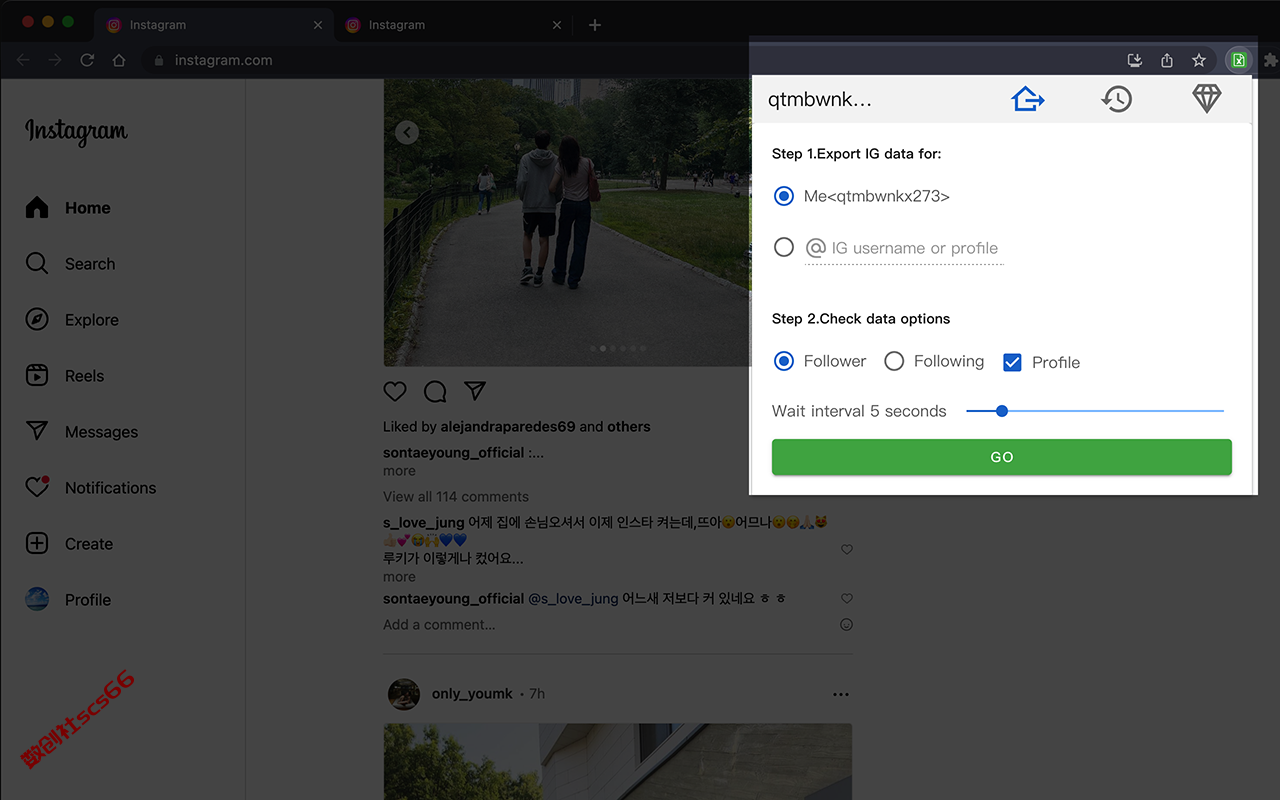Adjust the wait interval slider
Viewport: 1280px width, 800px height.
[1095, 411]
